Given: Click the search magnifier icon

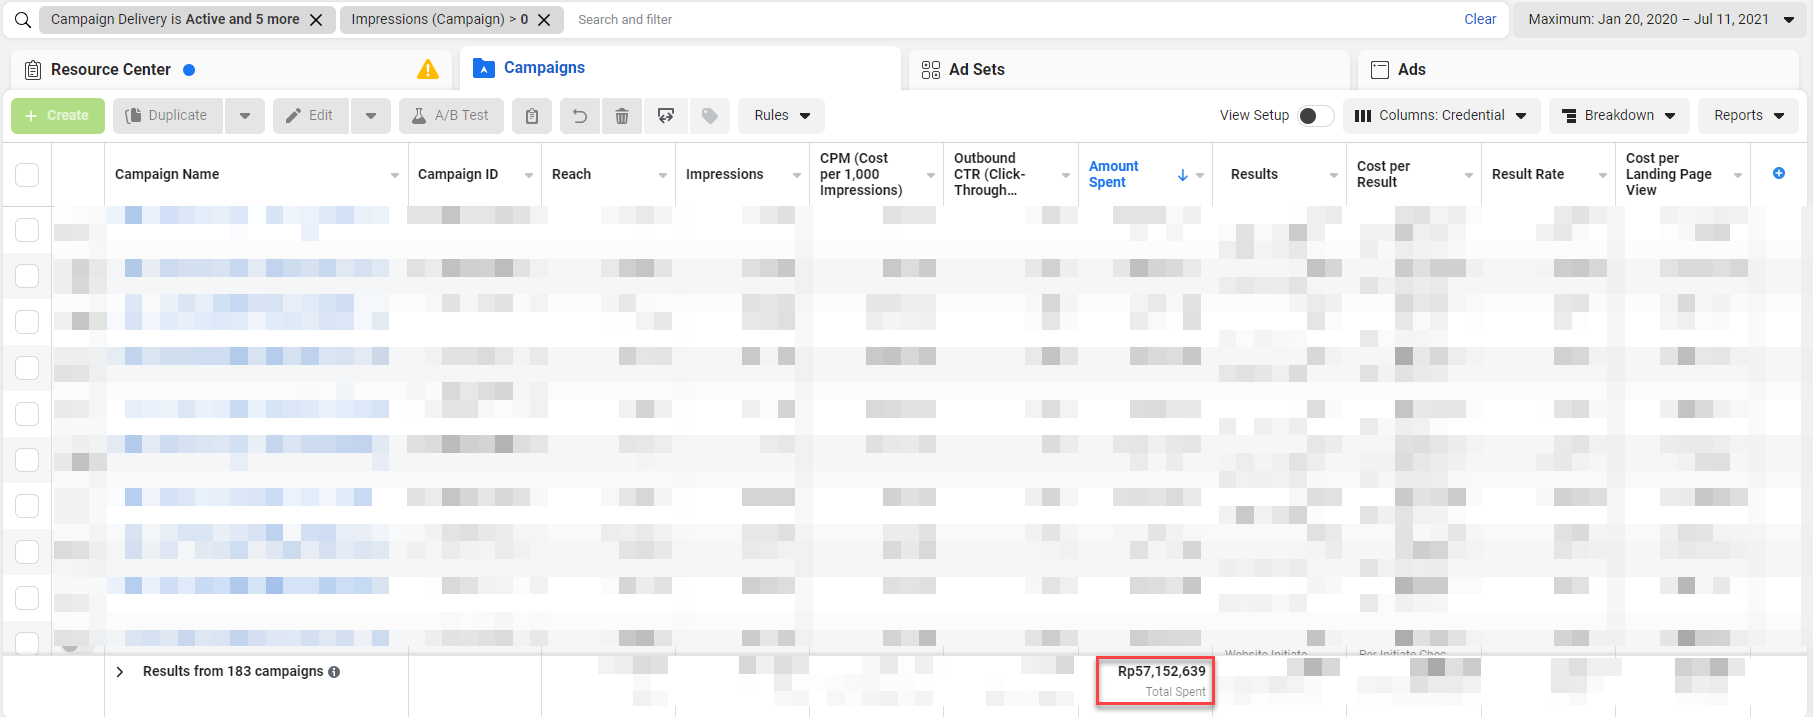Looking at the screenshot, I should pos(23,20).
